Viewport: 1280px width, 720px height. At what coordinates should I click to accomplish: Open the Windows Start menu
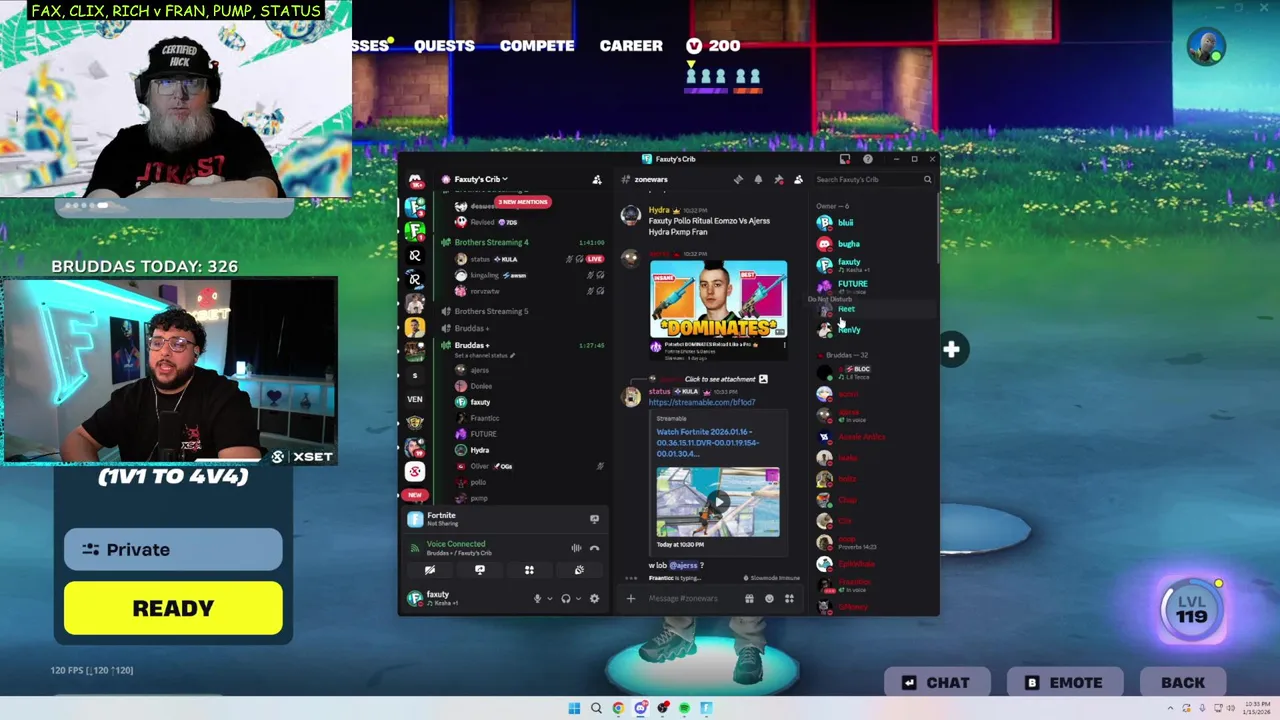click(x=574, y=708)
